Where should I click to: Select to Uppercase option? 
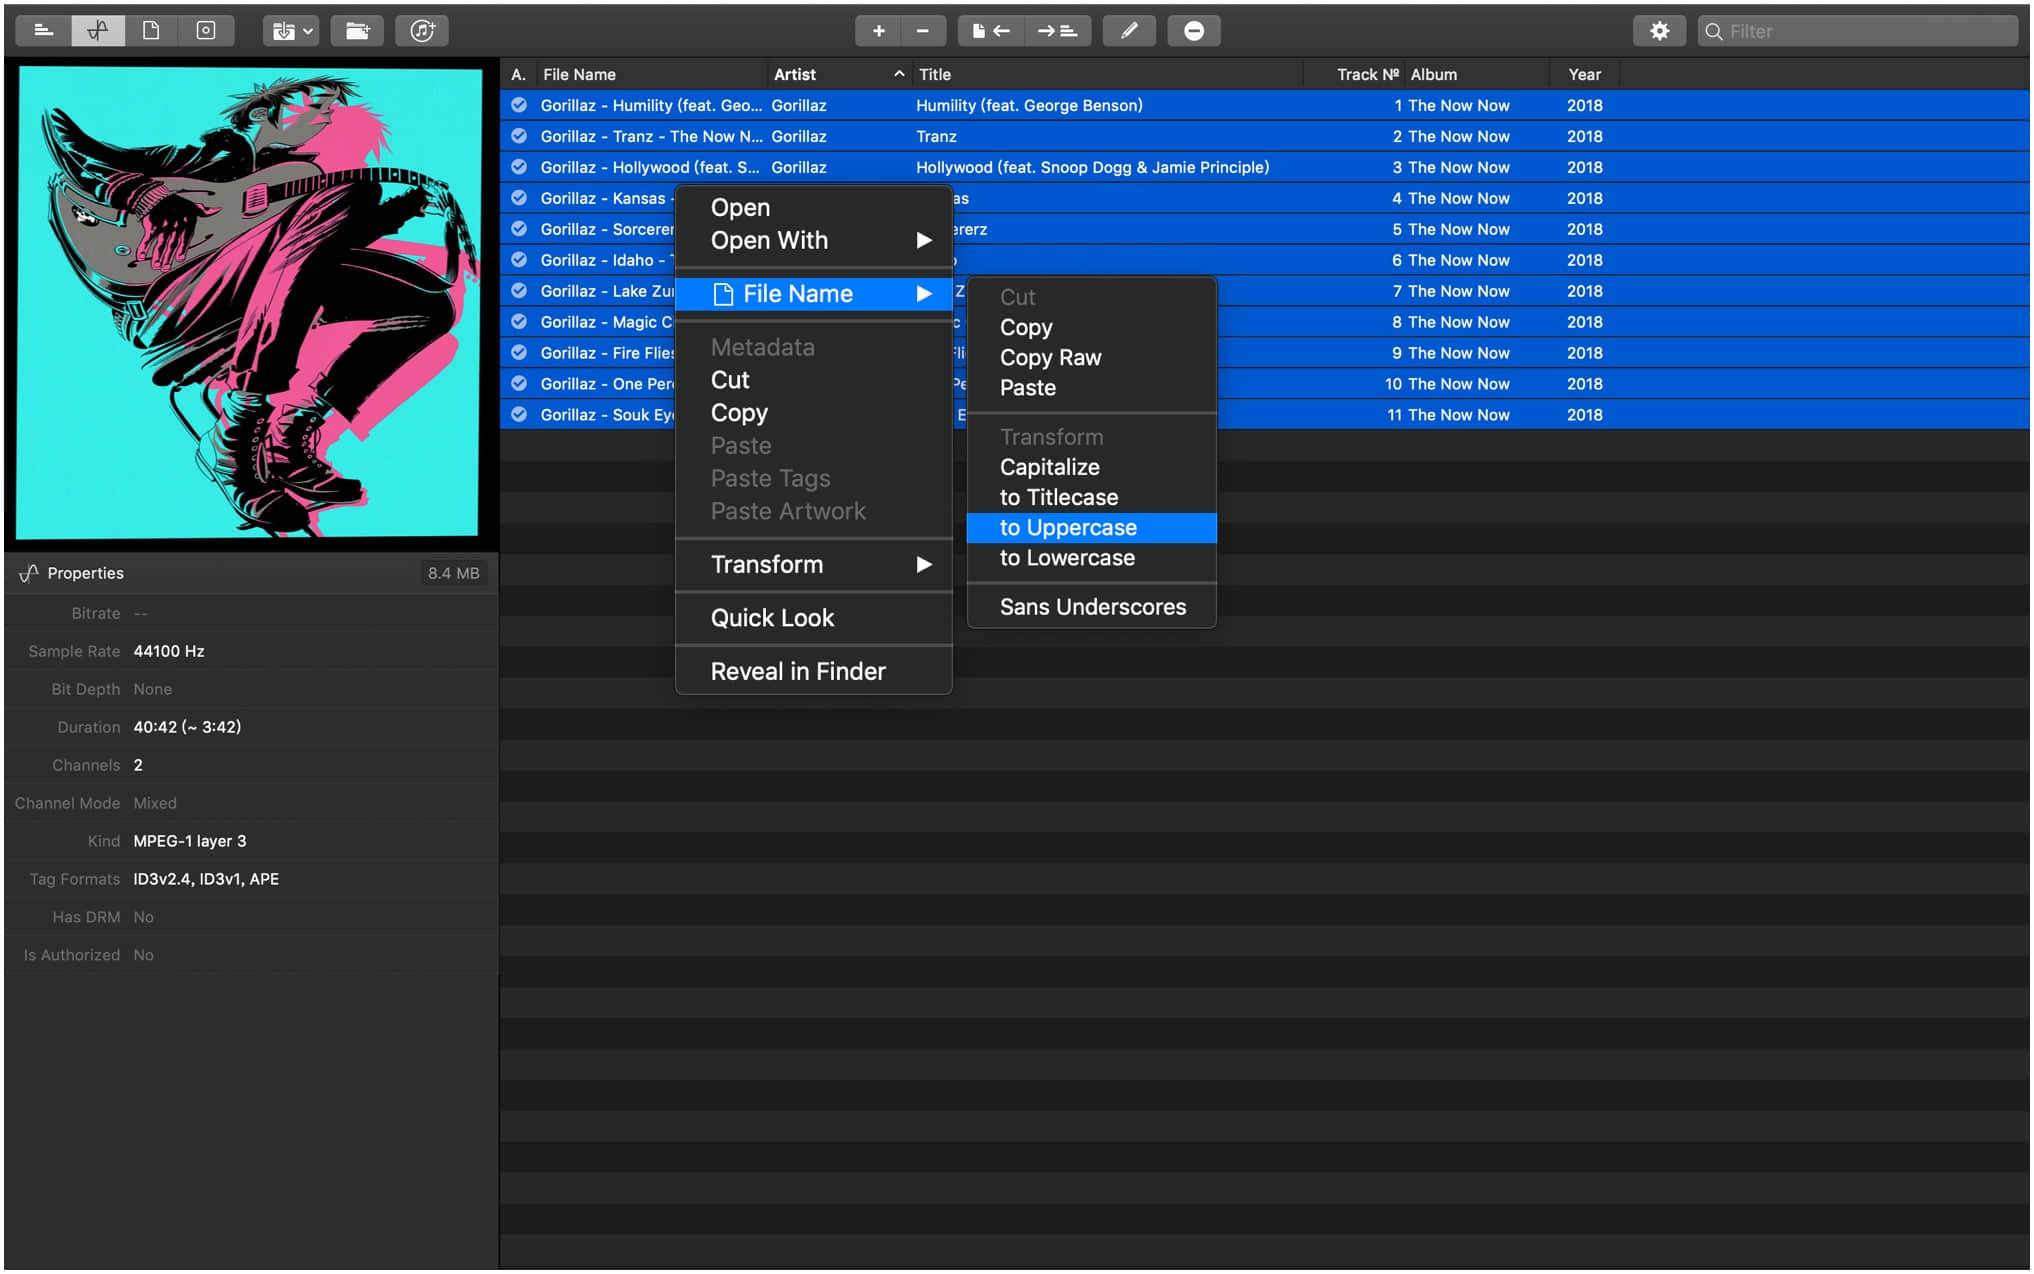[1092, 527]
